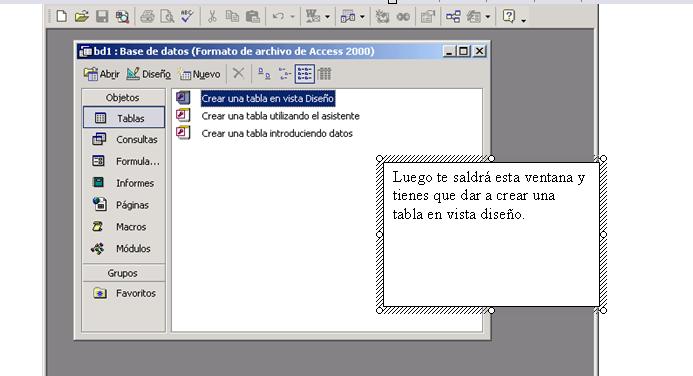Click the wizard icon beside 'utilizando el asistente'
The width and height of the screenshot is (693, 376).
[183, 115]
